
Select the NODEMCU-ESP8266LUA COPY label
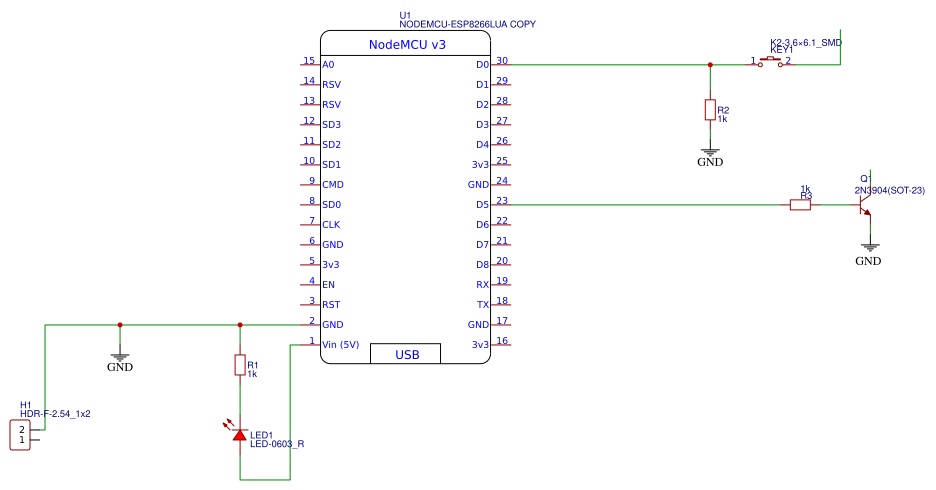point(467,24)
